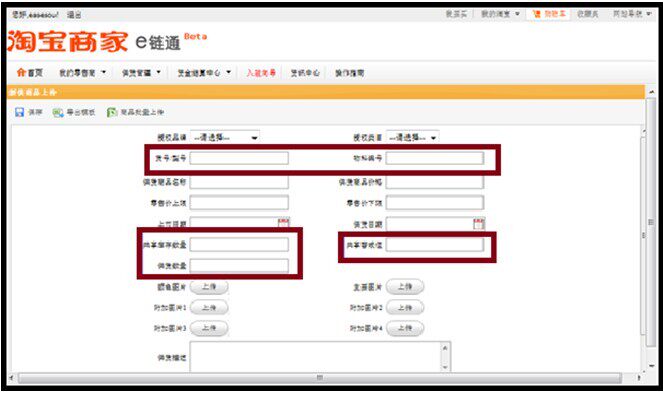Click 退出 logout link
Screen dimensions: 663x394
[x=74, y=15]
